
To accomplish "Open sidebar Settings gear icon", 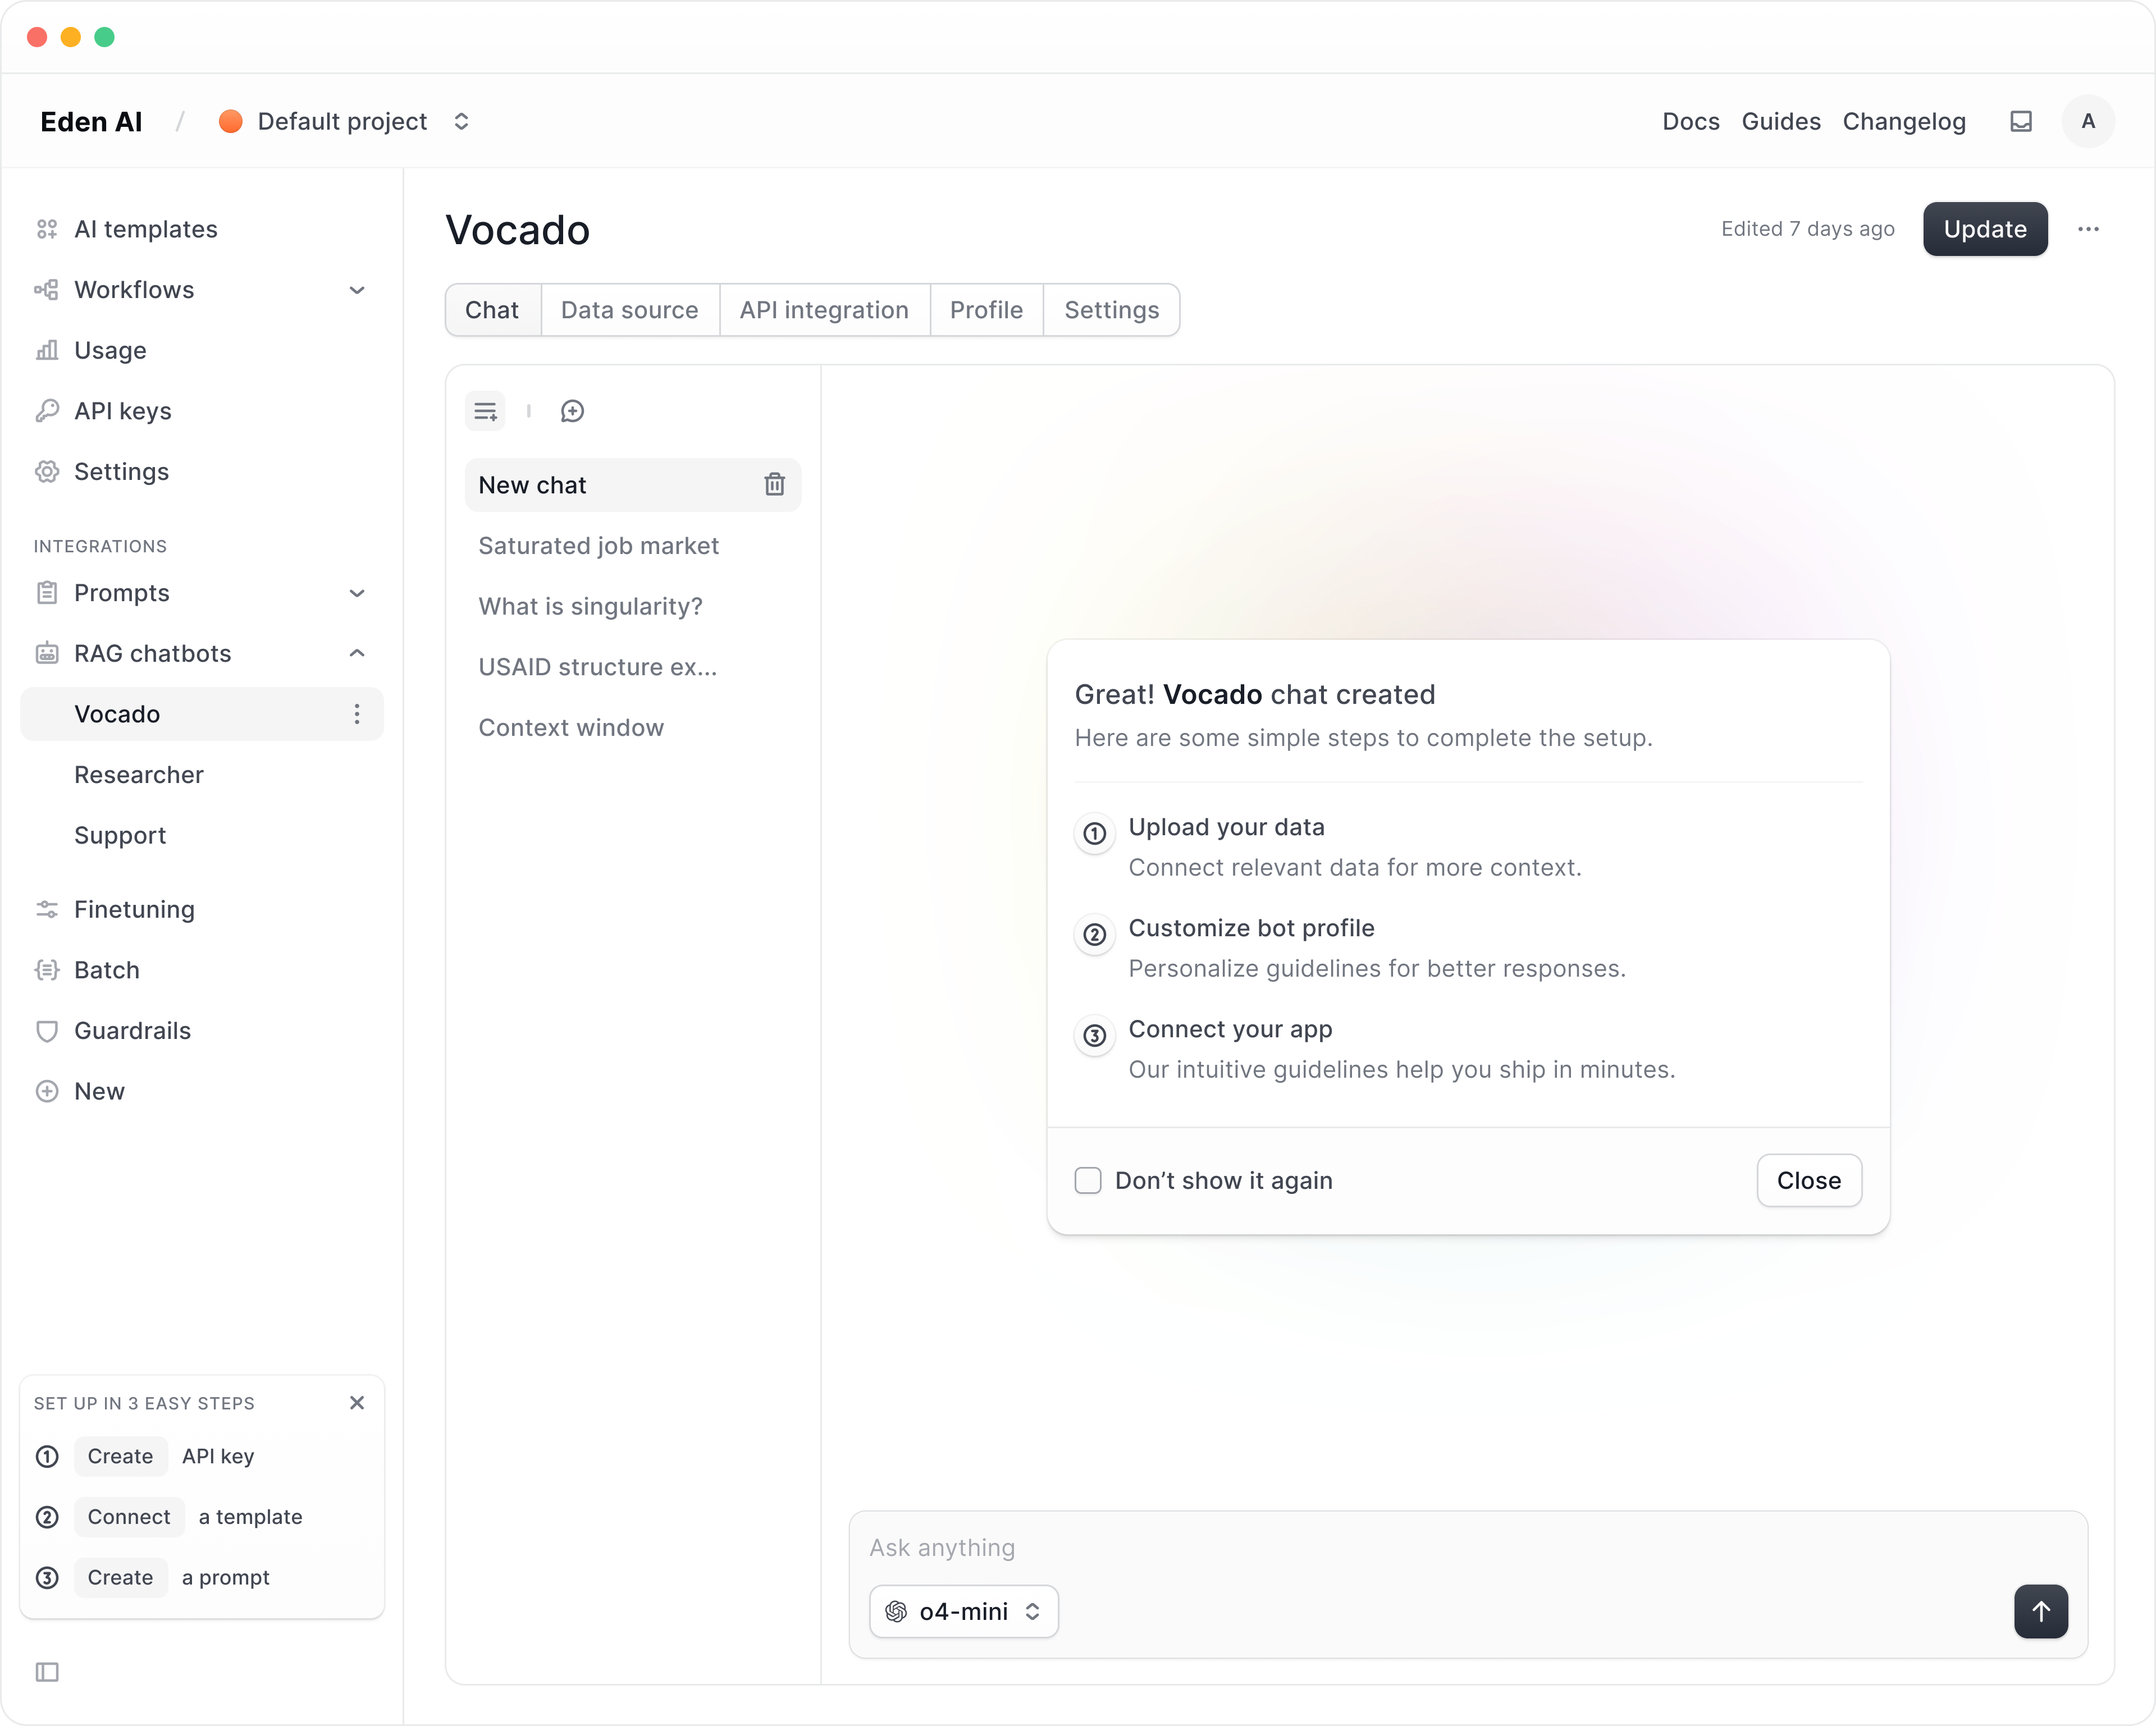I will tap(47, 471).
